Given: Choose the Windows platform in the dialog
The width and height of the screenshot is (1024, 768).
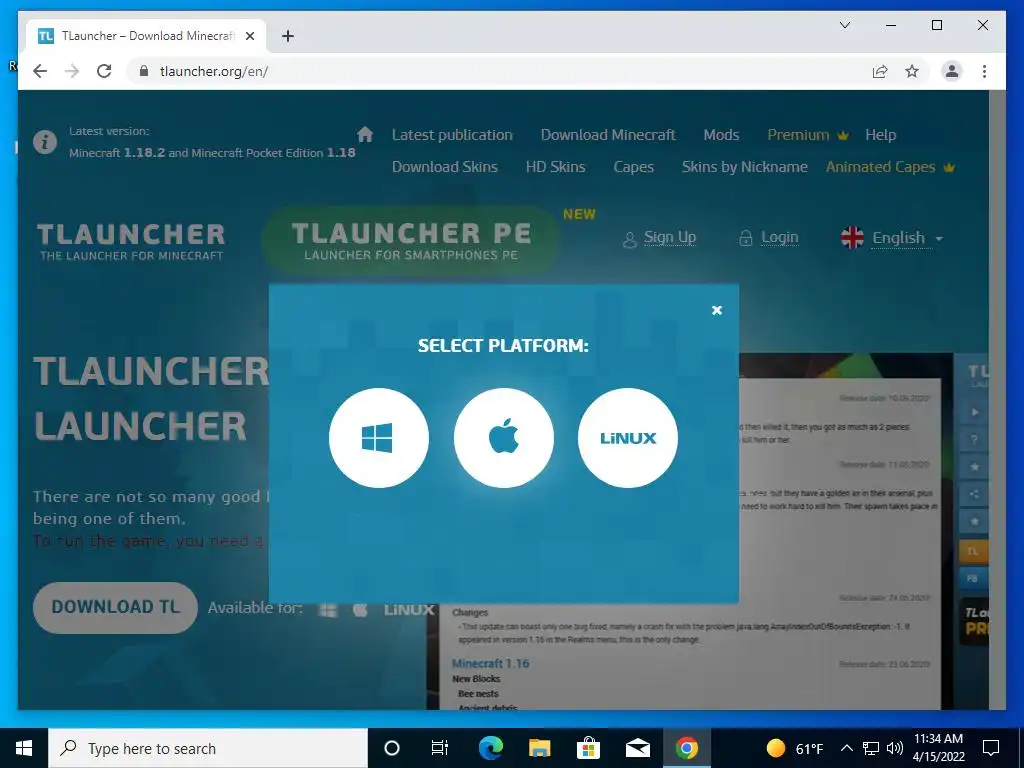Looking at the screenshot, I should pyautogui.click(x=379, y=438).
